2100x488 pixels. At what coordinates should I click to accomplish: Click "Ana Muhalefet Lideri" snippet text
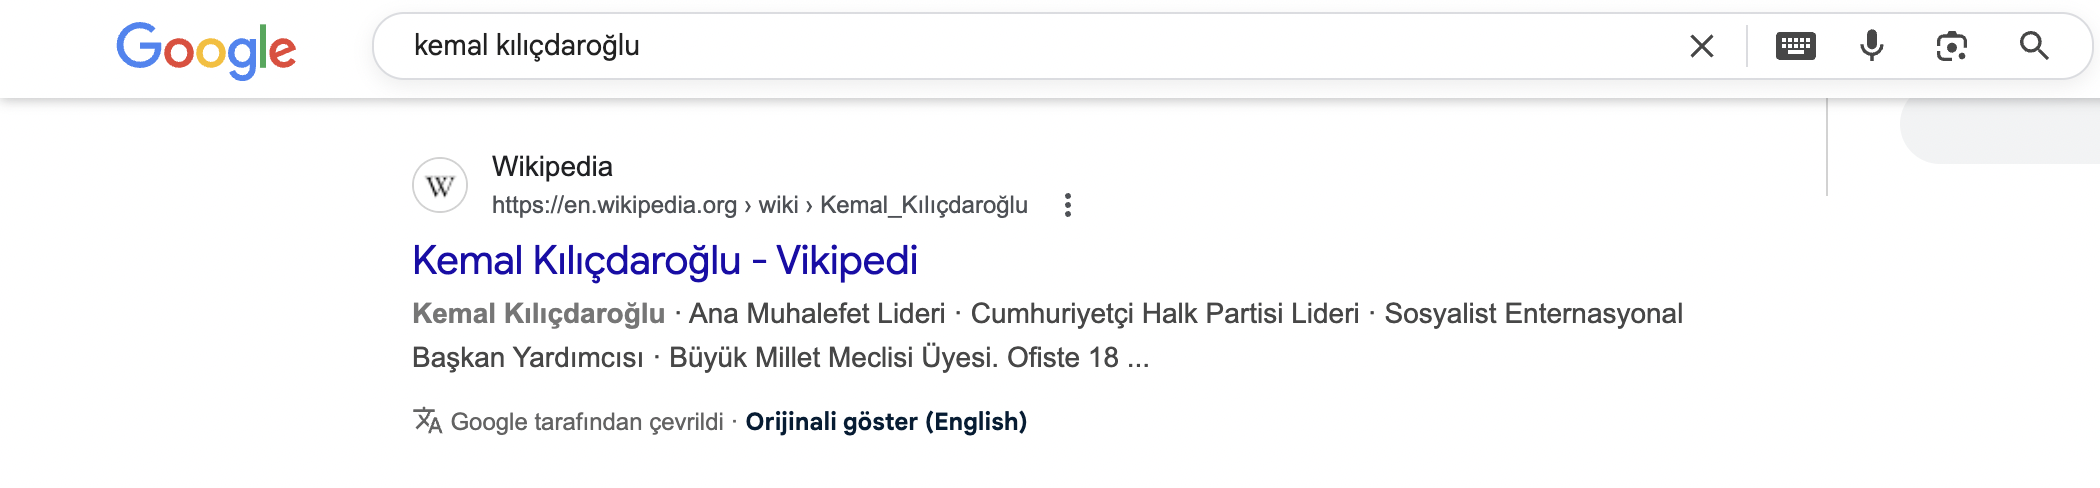(x=816, y=314)
